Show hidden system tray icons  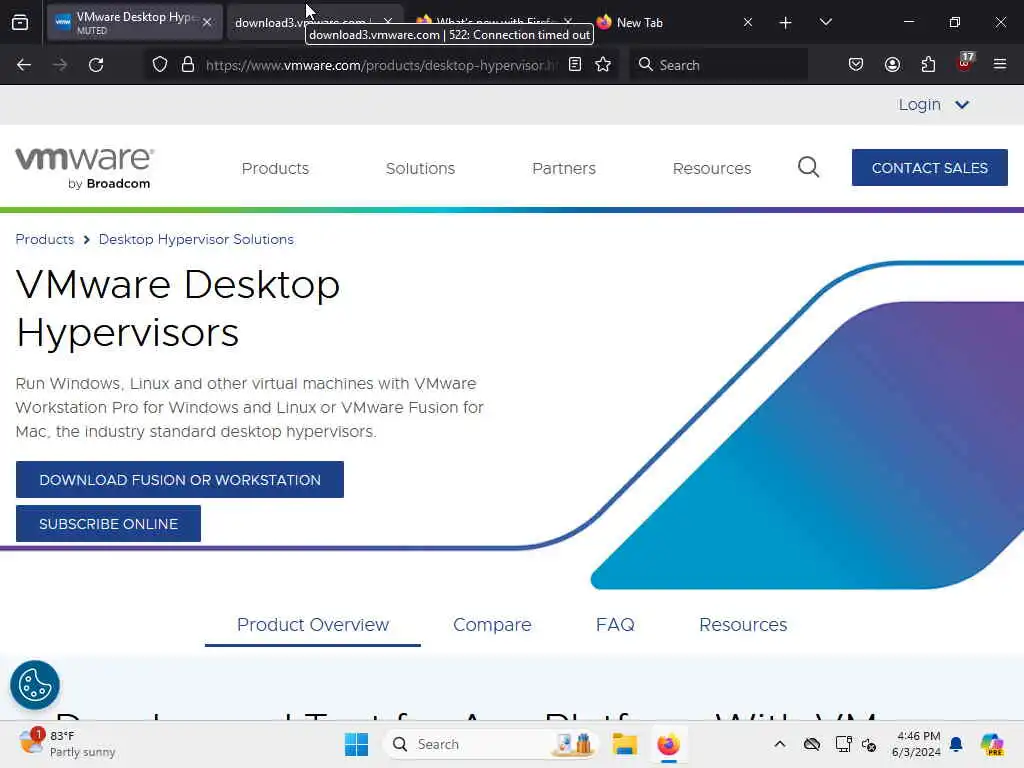click(x=780, y=744)
